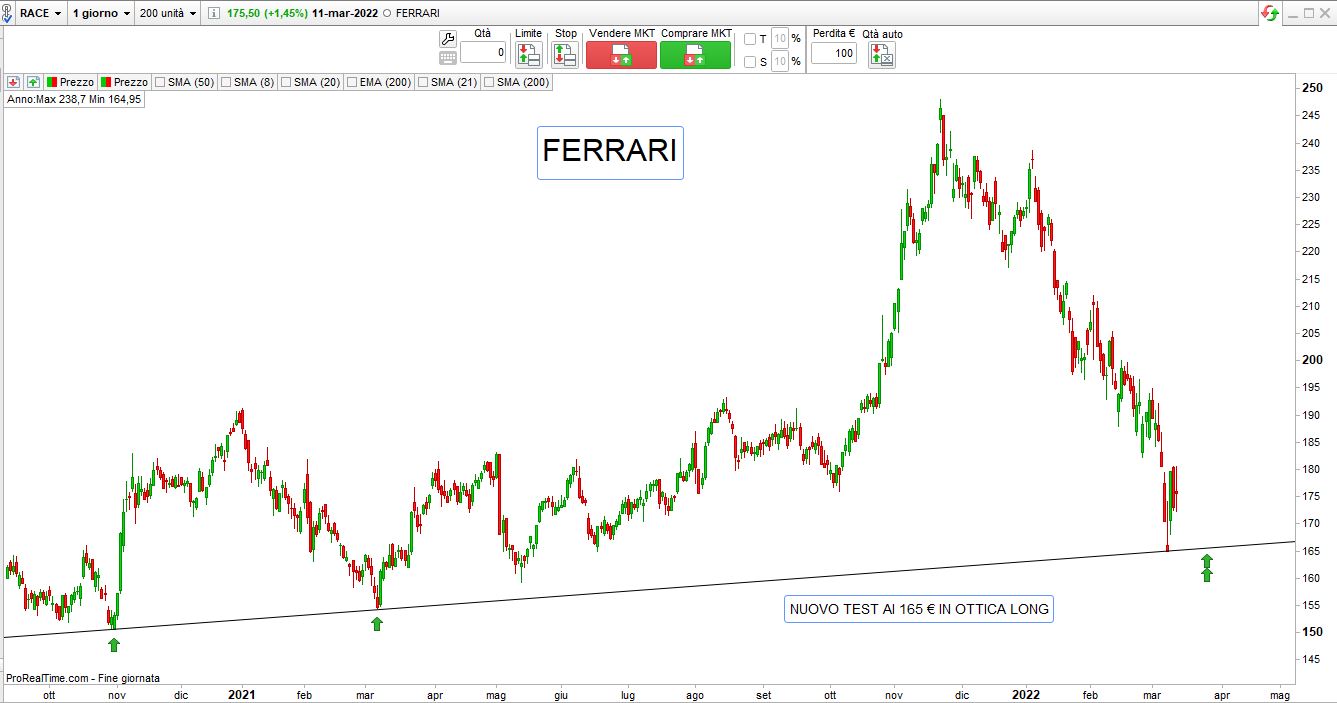The height and width of the screenshot is (703, 1337).
Task: Open the RACE ticker dropdown
Action: (41, 13)
